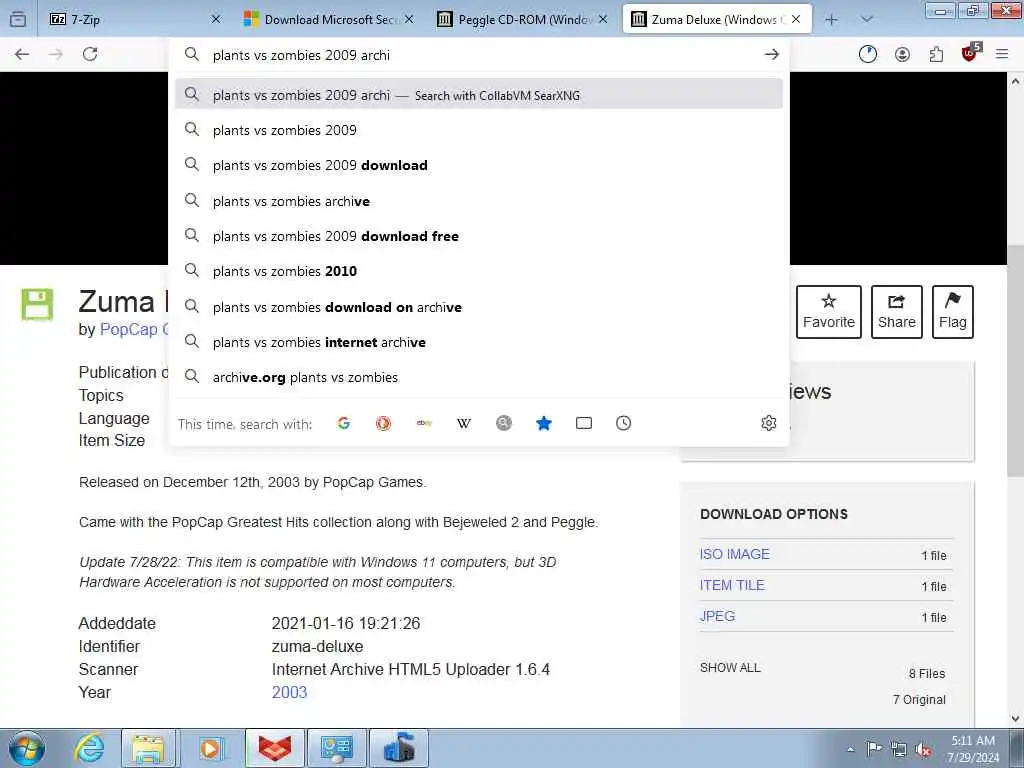Click the Share button
This screenshot has width=1024, height=768.
(x=897, y=312)
